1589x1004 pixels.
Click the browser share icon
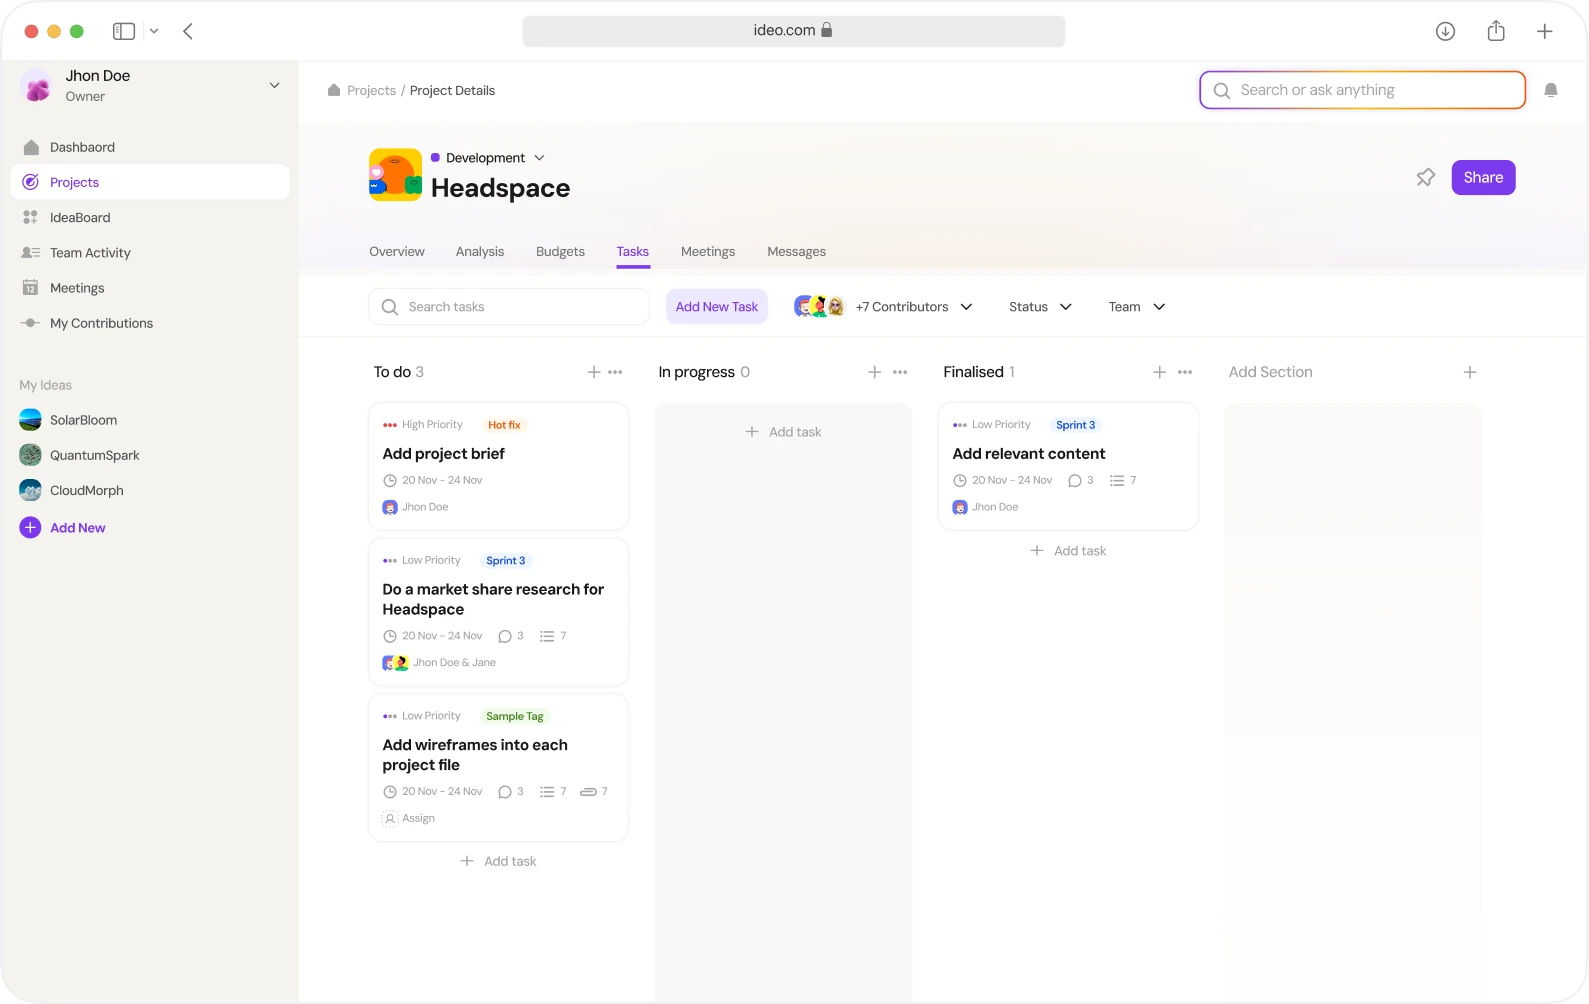tap(1496, 31)
